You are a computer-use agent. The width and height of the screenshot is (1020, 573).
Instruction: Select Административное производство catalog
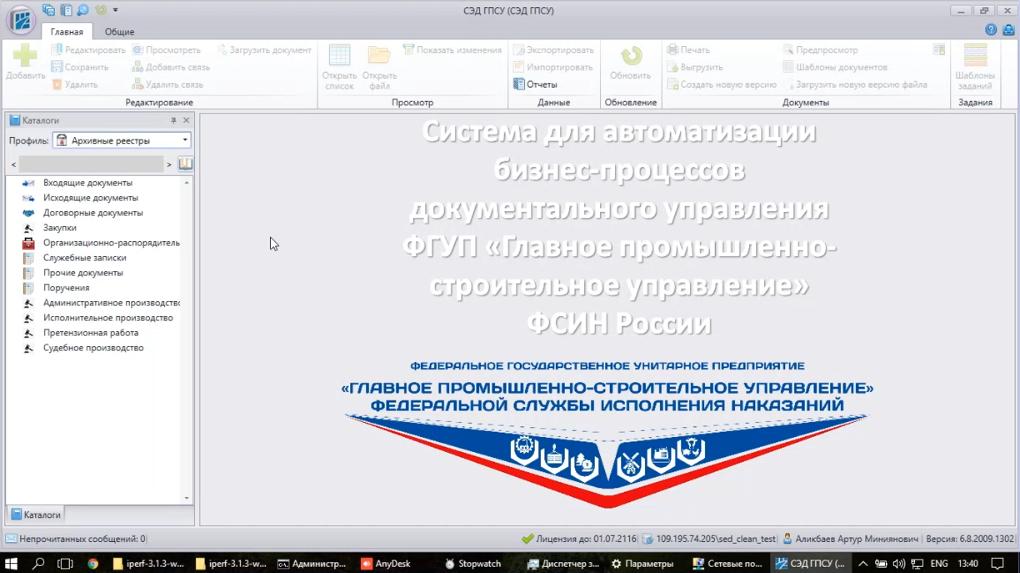click(x=111, y=302)
